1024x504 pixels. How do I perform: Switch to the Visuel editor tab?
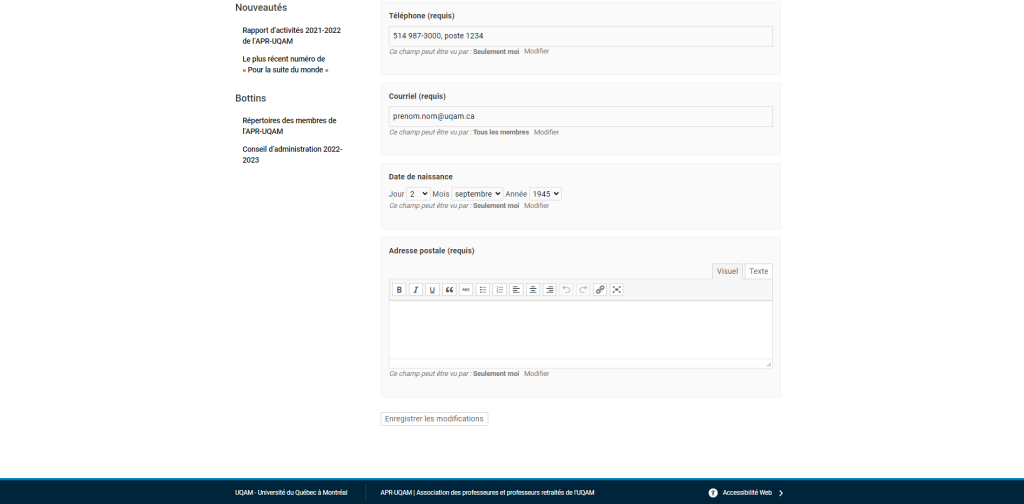727,271
